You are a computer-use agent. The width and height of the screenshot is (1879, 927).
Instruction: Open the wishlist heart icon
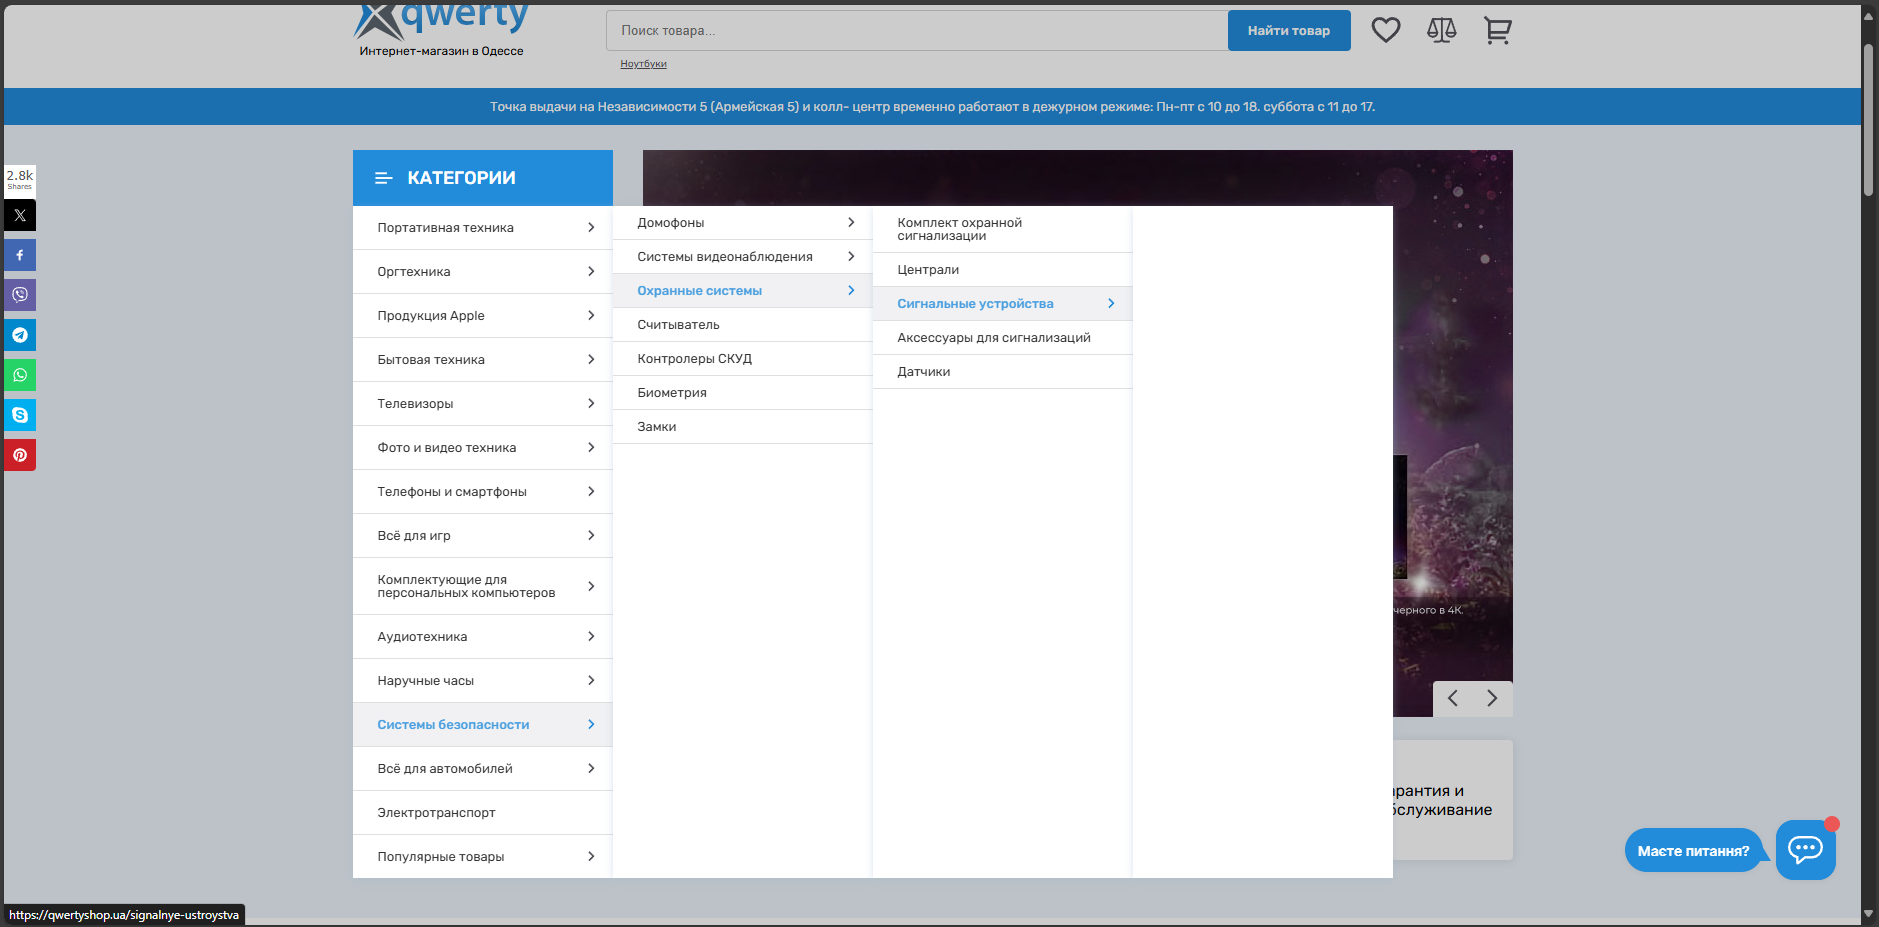pos(1385,30)
